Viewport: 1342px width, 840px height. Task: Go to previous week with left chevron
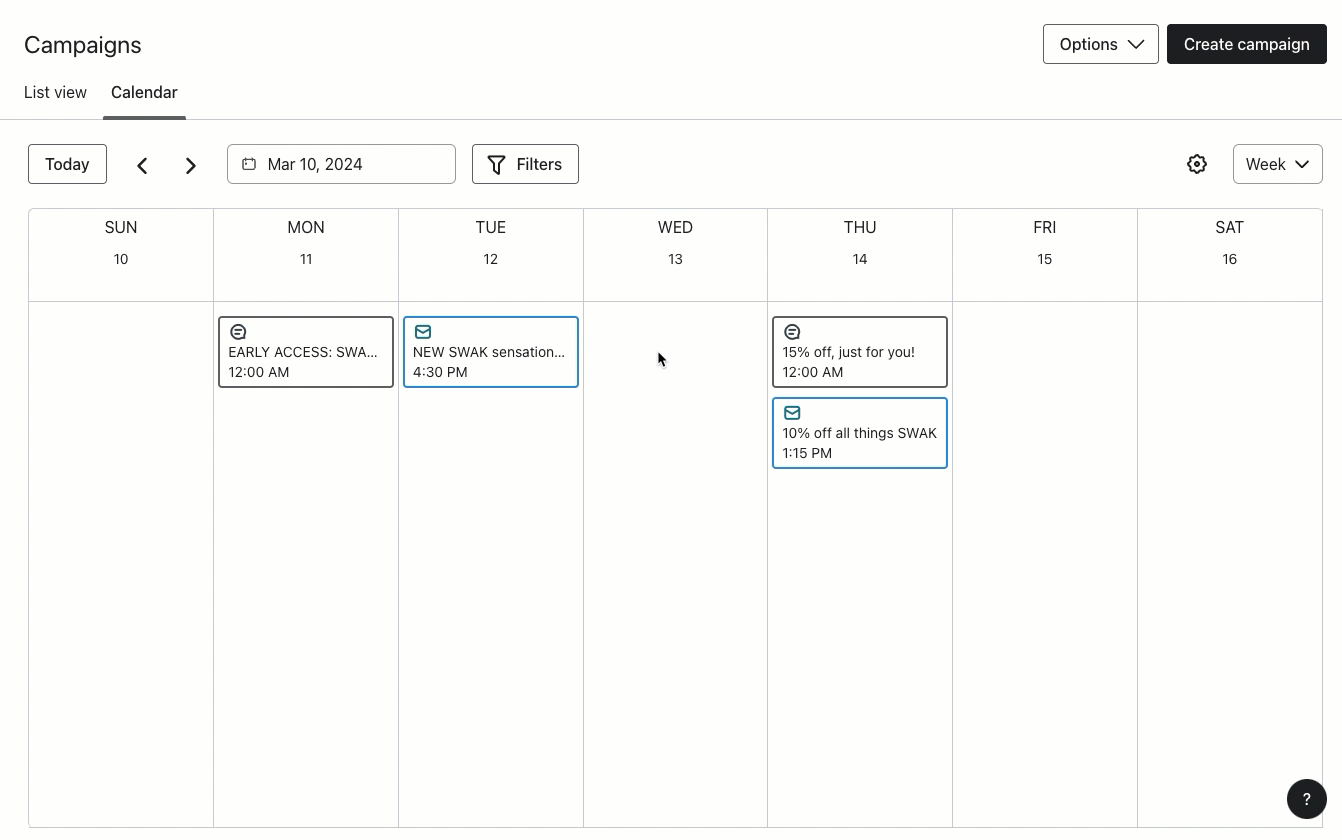point(142,164)
